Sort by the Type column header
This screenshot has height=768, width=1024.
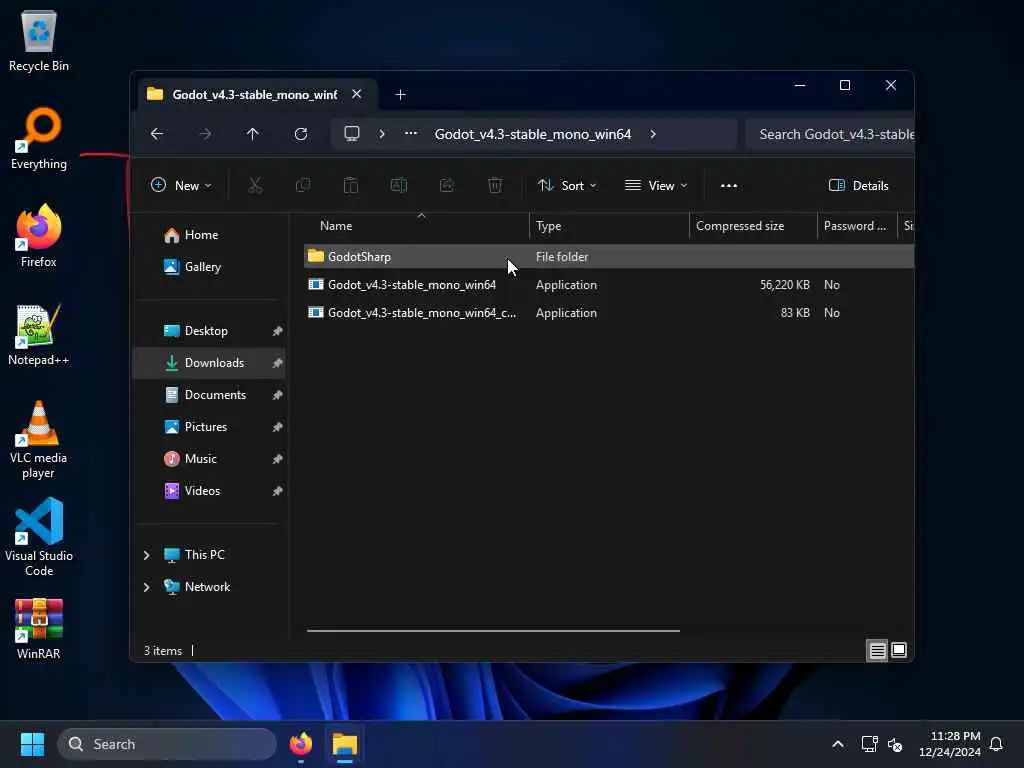click(609, 226)
